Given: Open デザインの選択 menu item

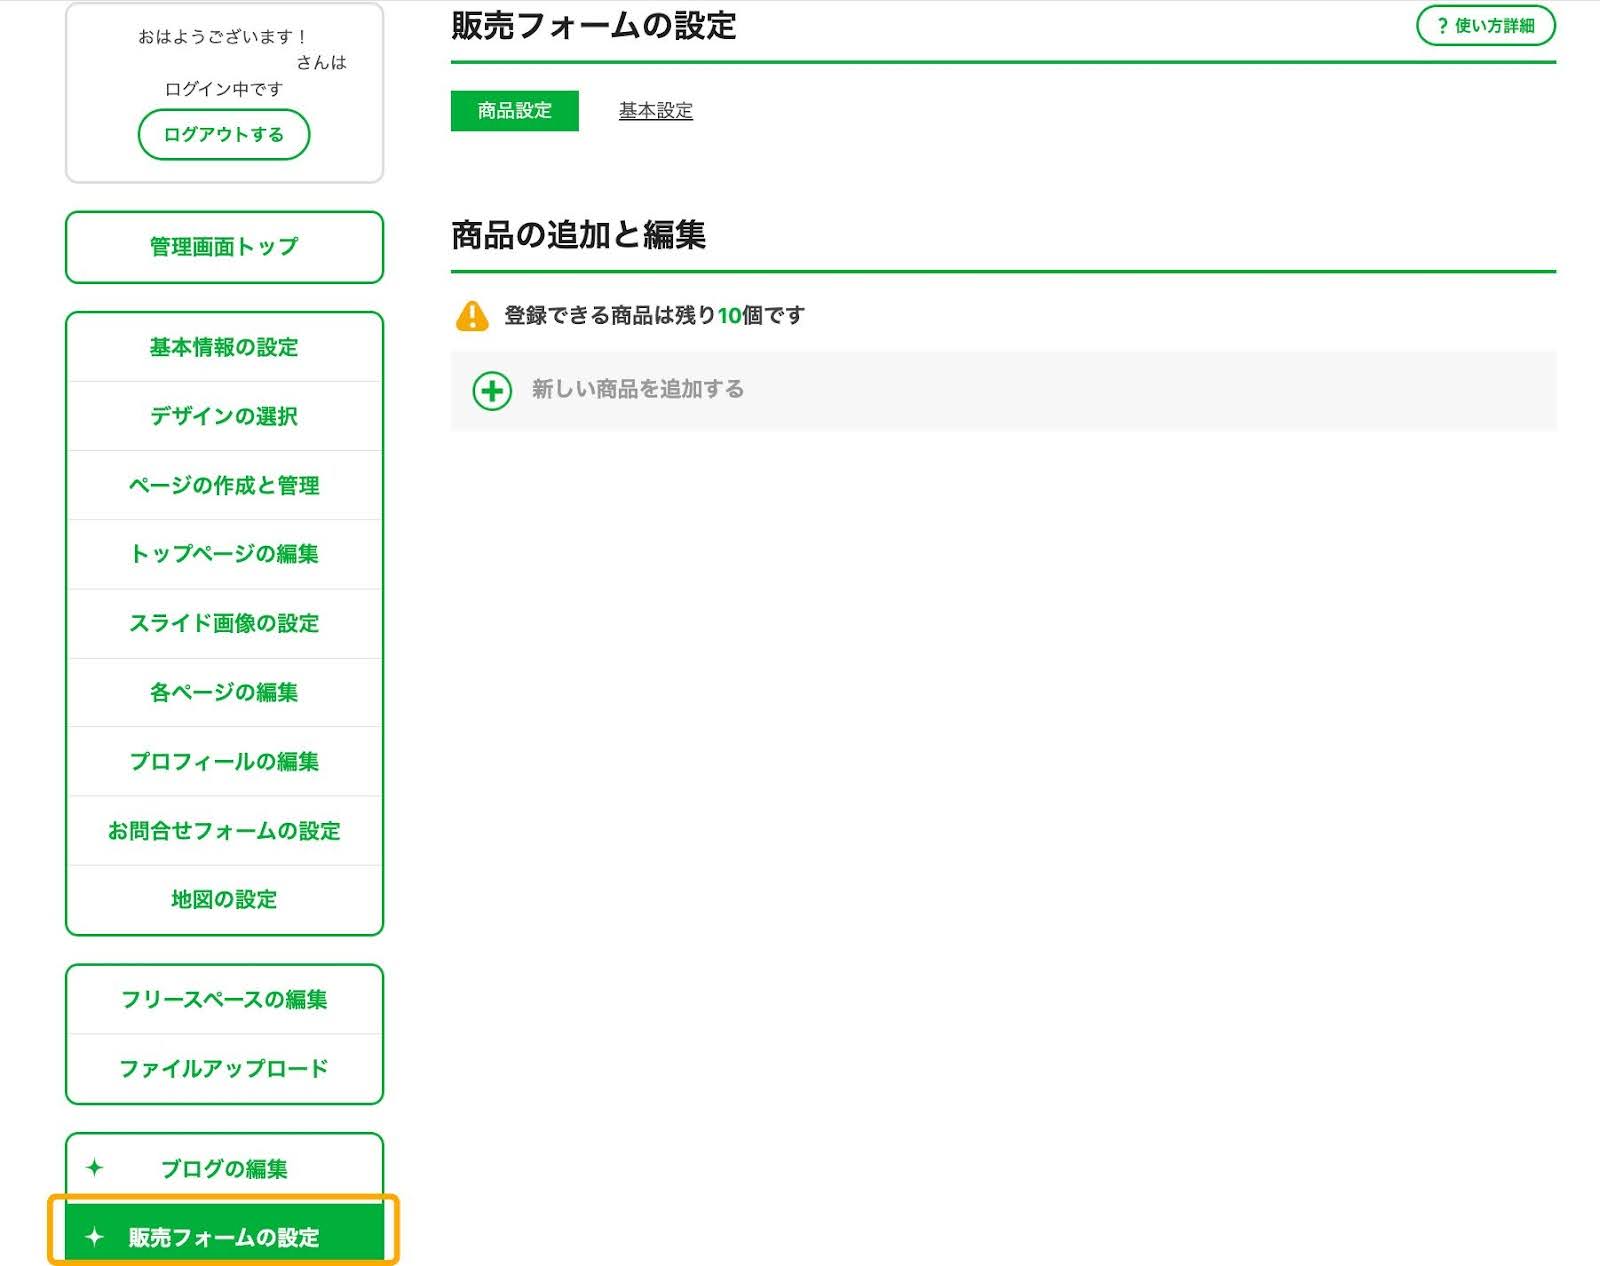Looking at the screenshot, I should (x=224, y=416).
